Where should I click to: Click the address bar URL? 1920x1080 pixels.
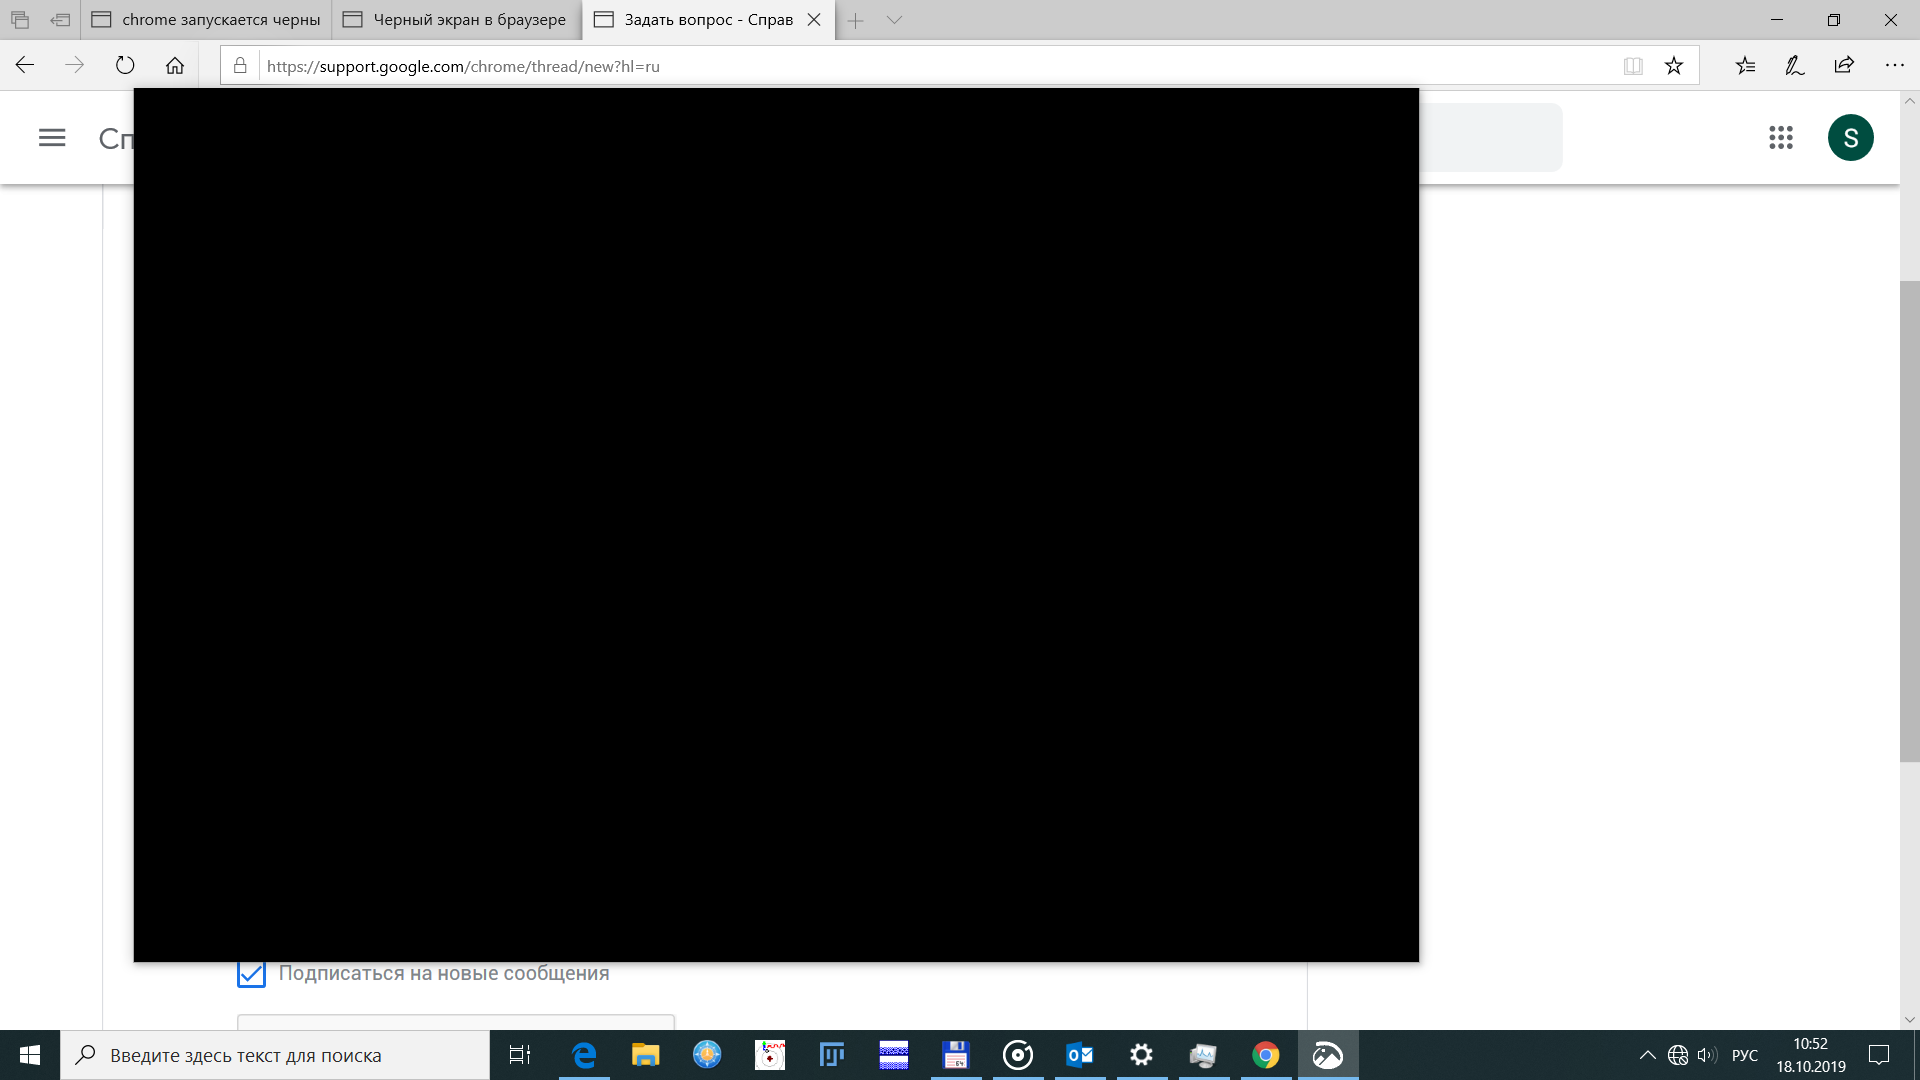click(463, 67)
